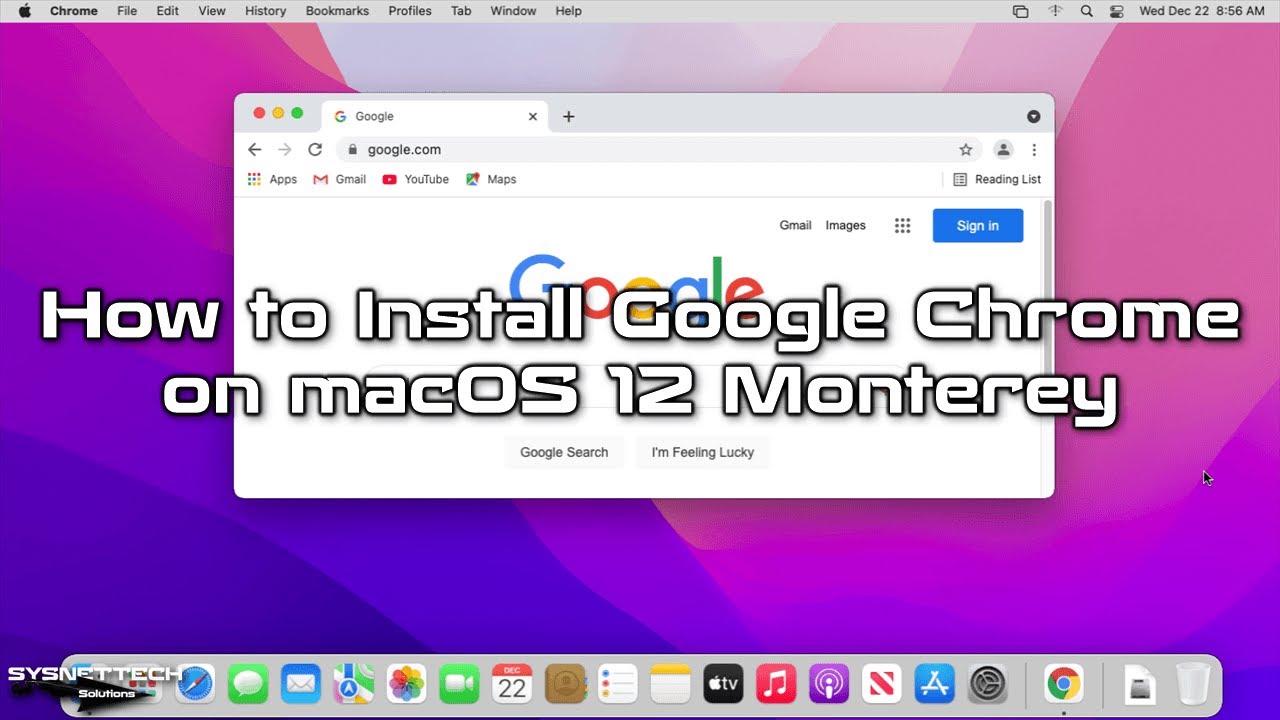Open the Apple menu
The width and height of the screenshot is (1280, 720).
click(x=25, y=11)
